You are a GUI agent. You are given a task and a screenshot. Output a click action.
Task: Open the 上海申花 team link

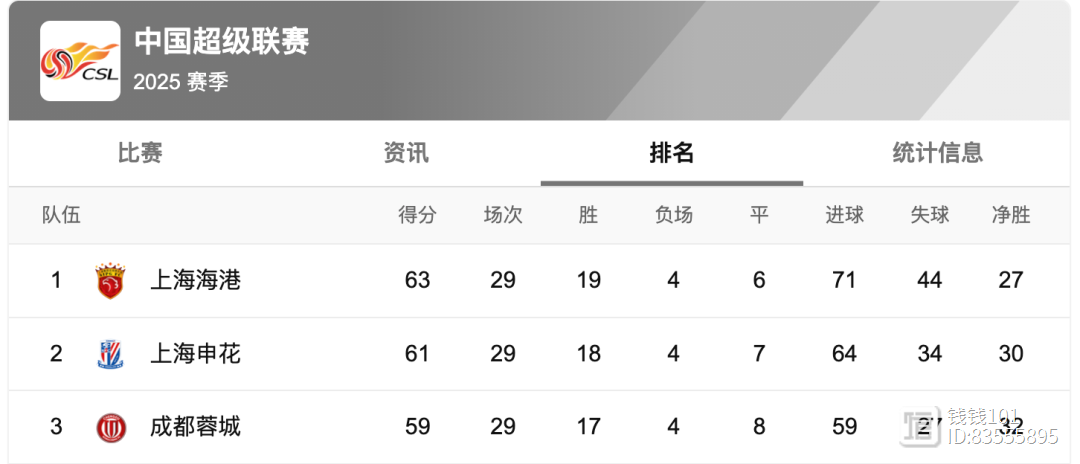tap(195, 354)
